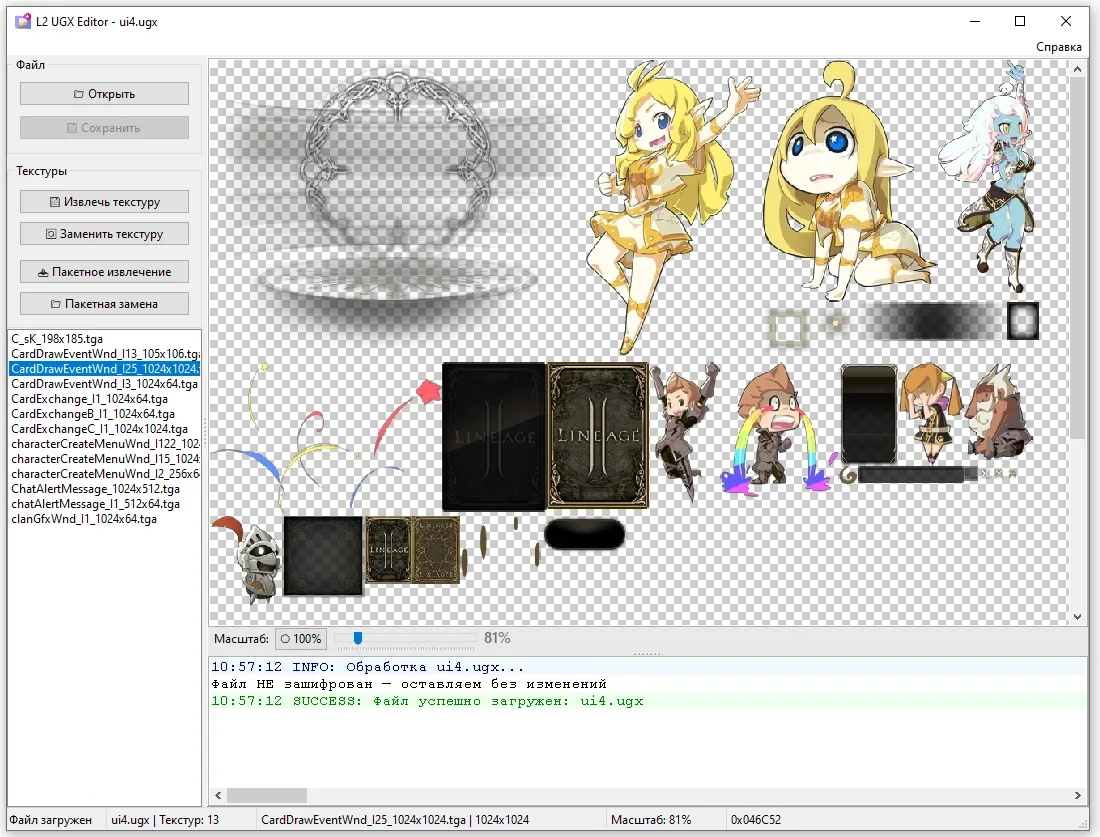Select CardDrawEventWnd_I3_1024x64.tga texture

tap(105, 384)
